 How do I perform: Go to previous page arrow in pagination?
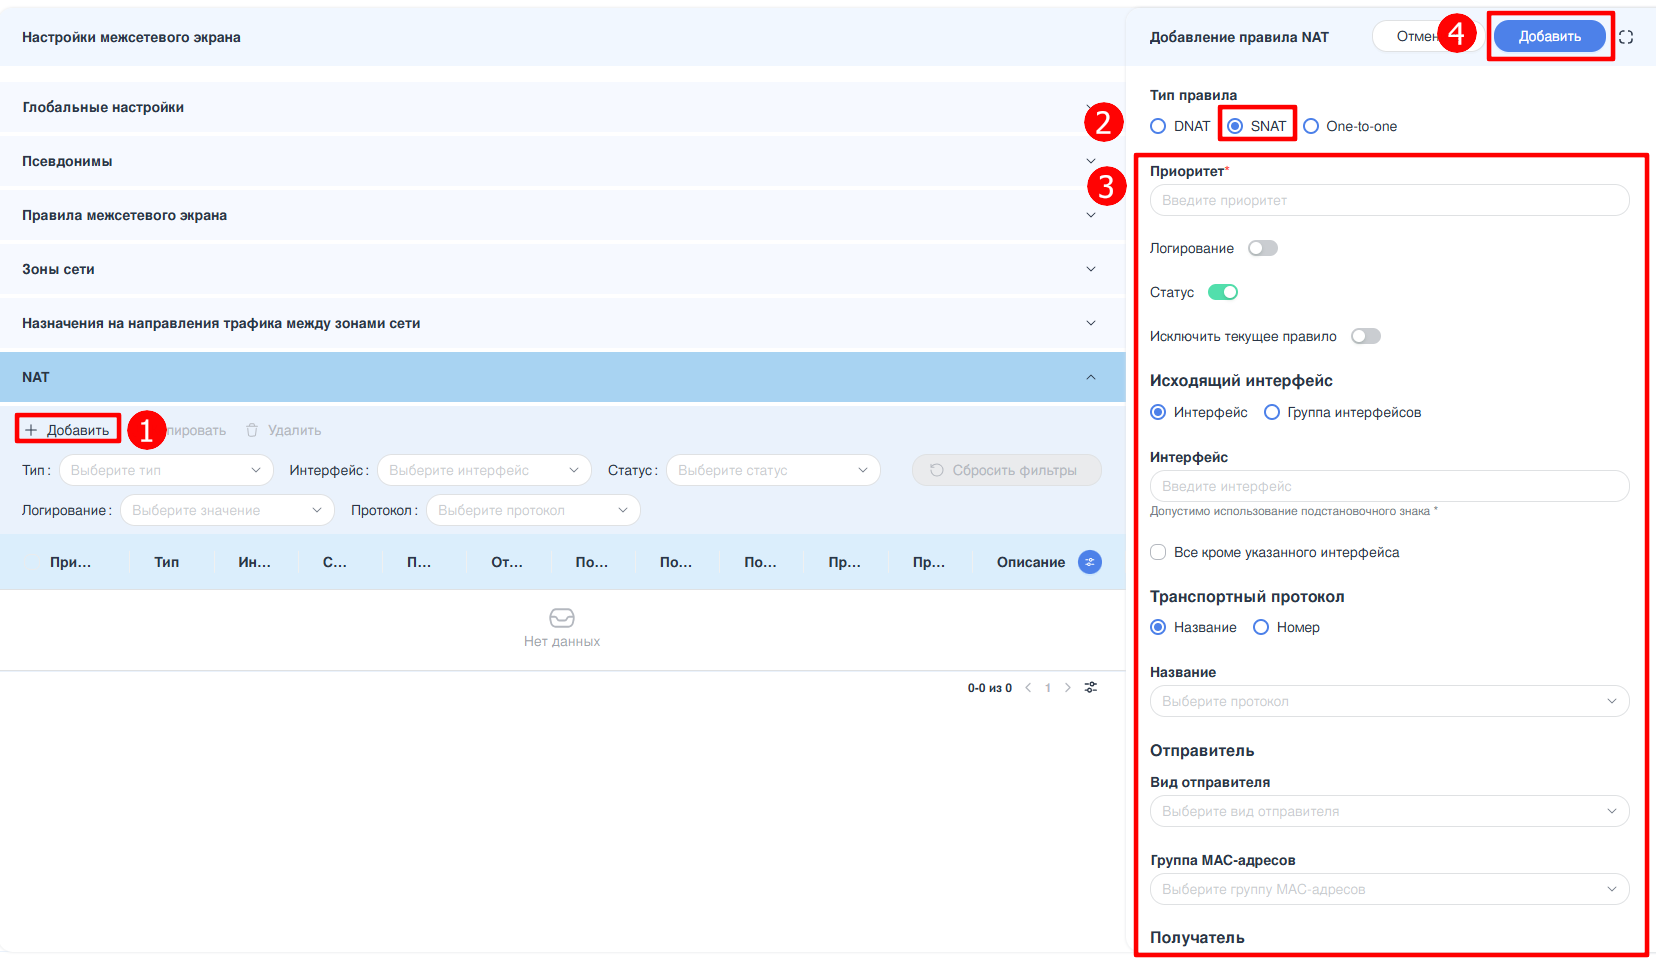pos(1028,688)
